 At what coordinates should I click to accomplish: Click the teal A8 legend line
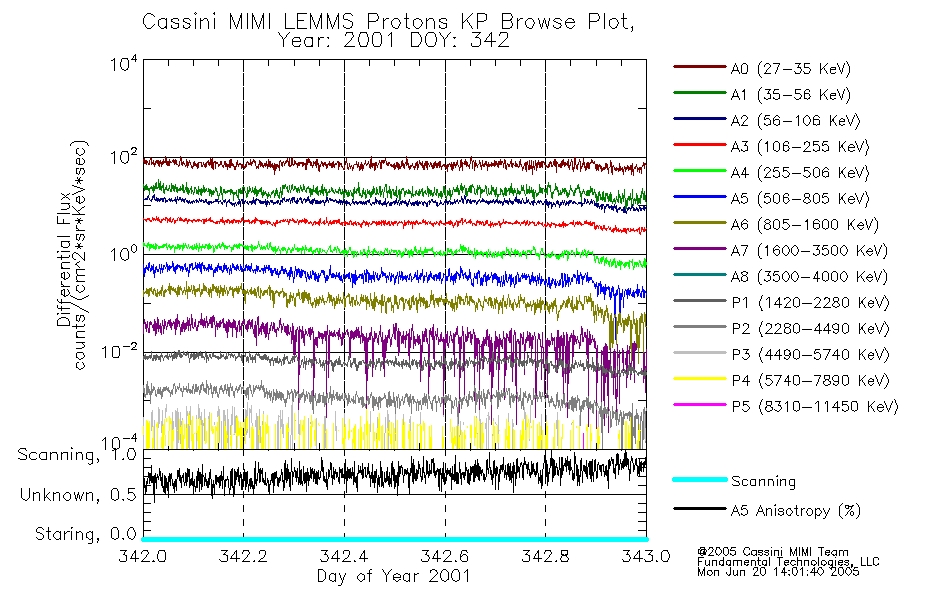tap(699, 275)
